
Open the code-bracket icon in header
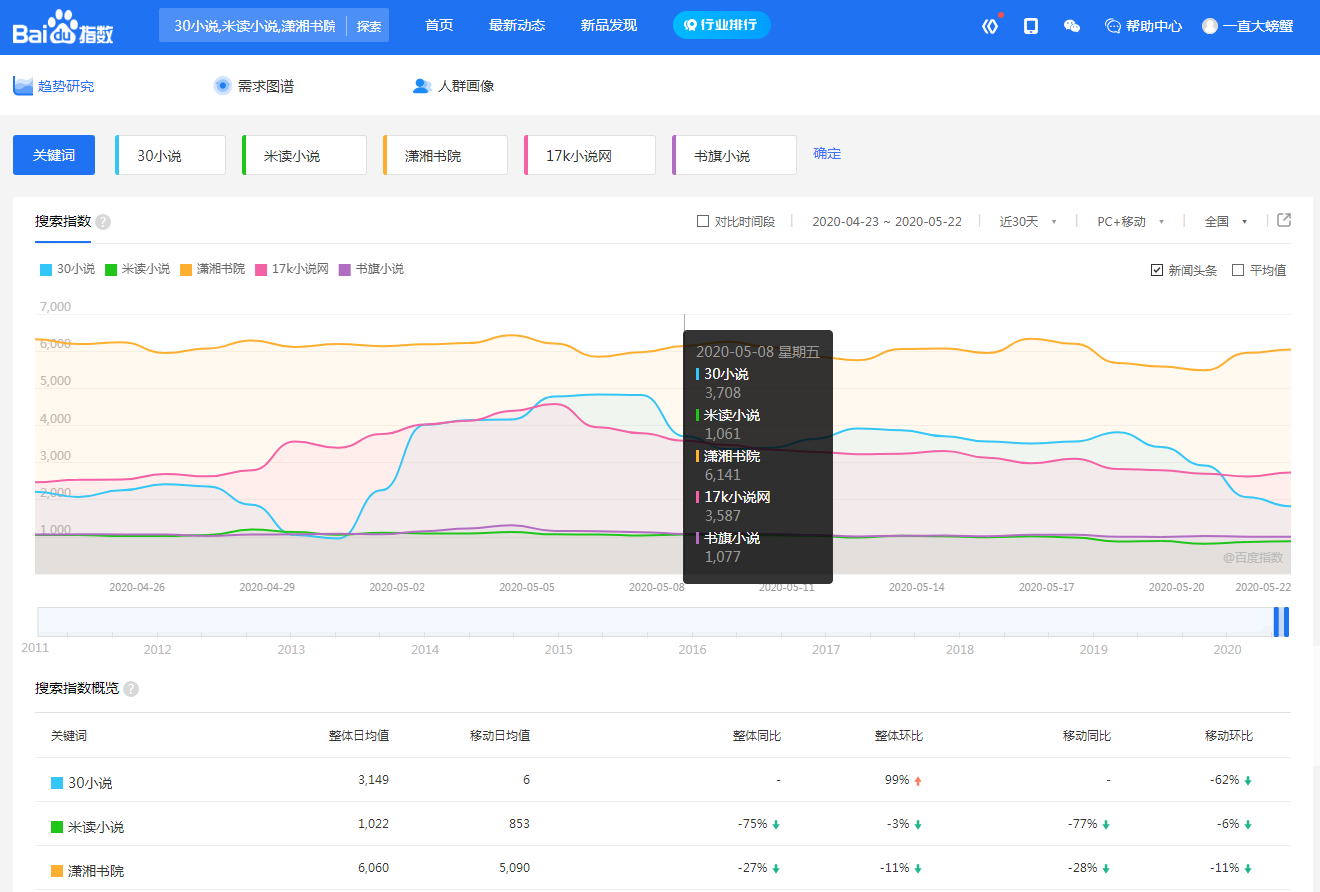[x=990, y=26]
